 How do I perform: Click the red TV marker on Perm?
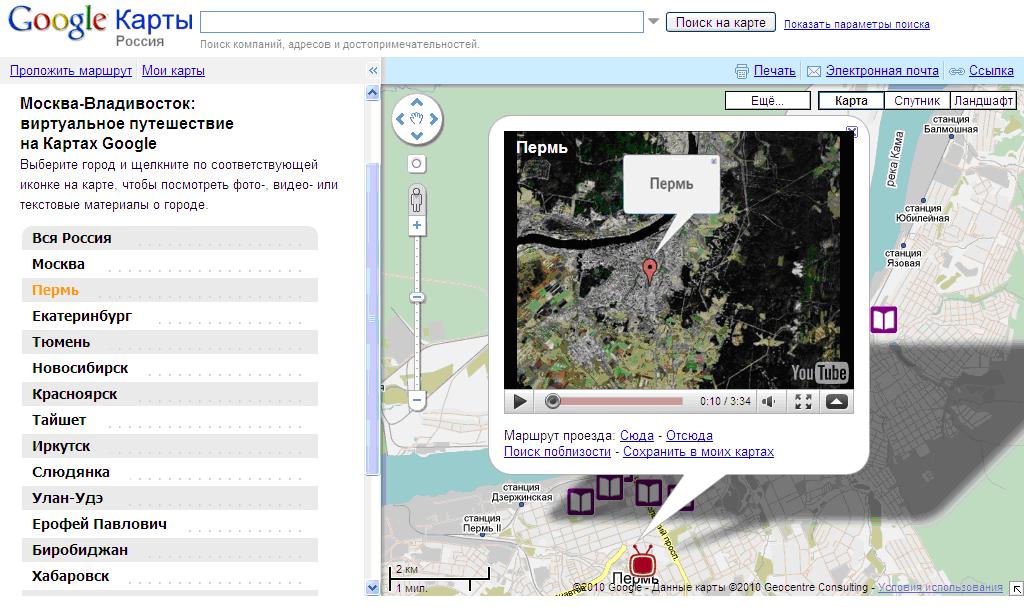(x=642, y=561)
